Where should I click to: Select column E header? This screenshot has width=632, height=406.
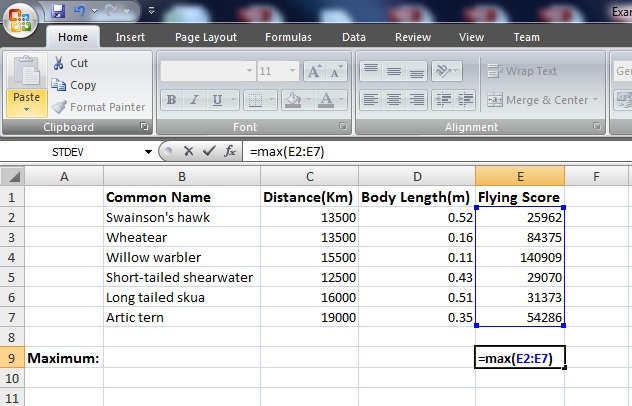520,176
